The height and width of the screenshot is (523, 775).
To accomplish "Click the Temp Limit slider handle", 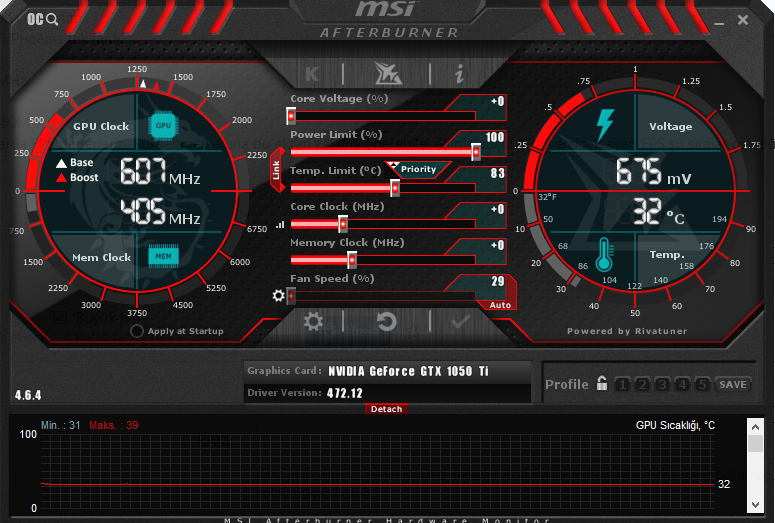I will click(x=395, y=188).
